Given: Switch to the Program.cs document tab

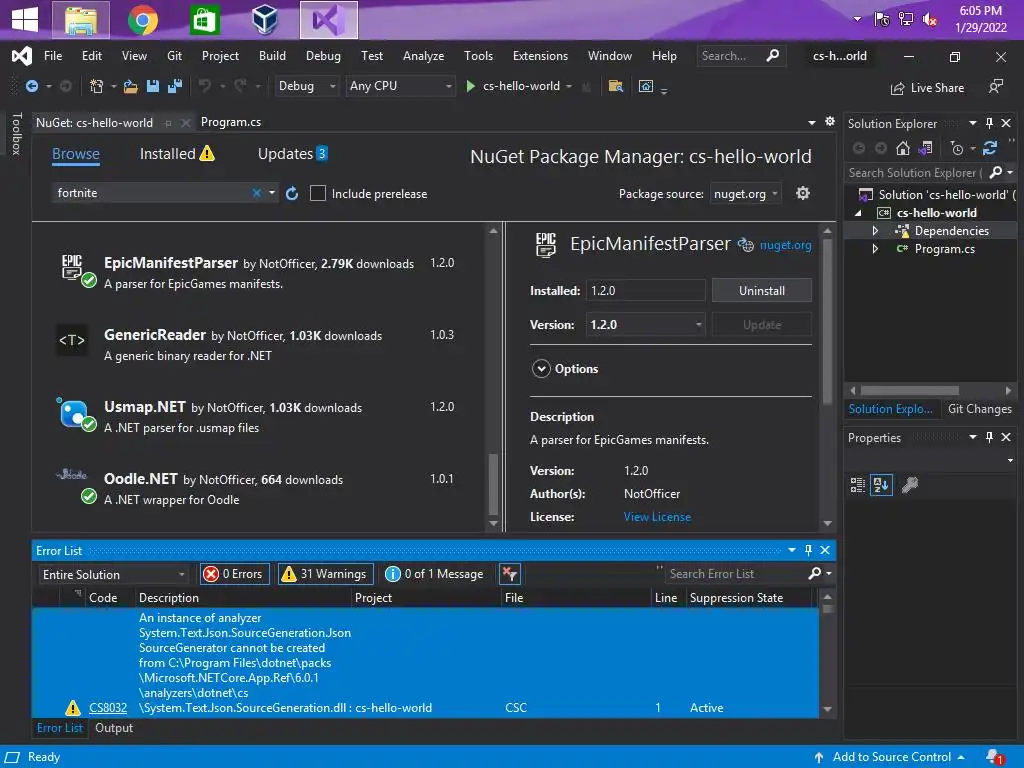Looking at the screenshot, I should click(231, 122).
